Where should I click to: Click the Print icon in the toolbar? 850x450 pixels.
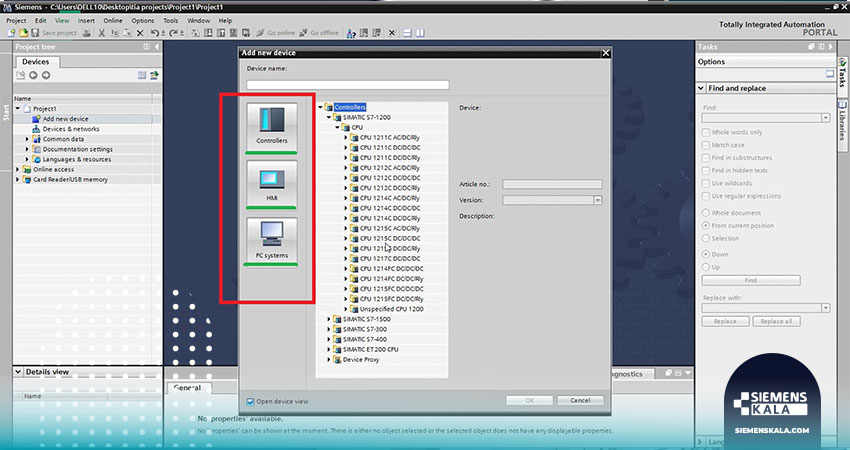[x=87, y=33]
